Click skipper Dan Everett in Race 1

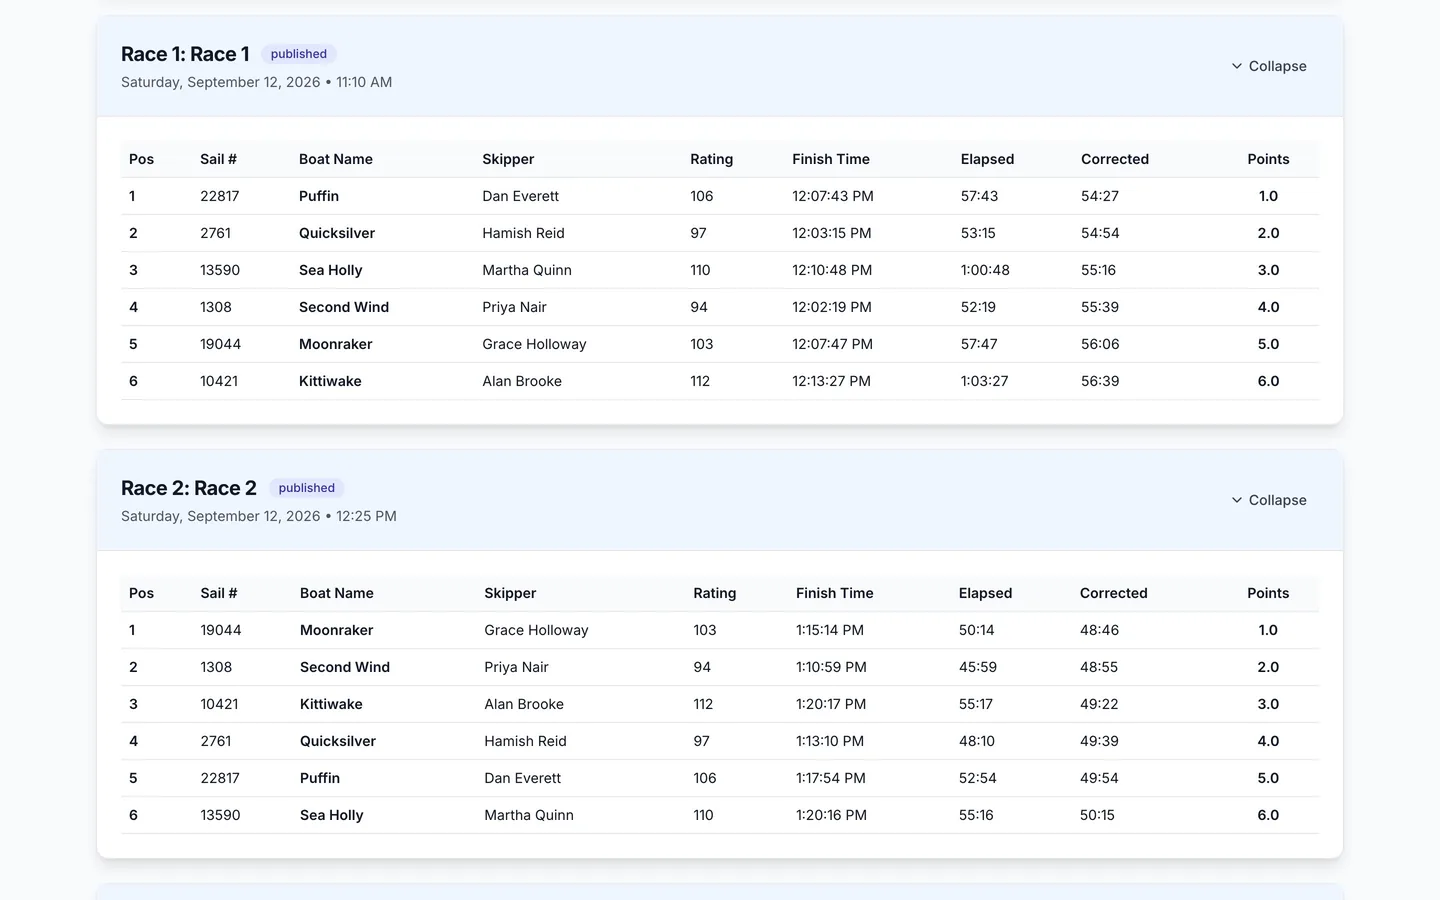point(520,196)
